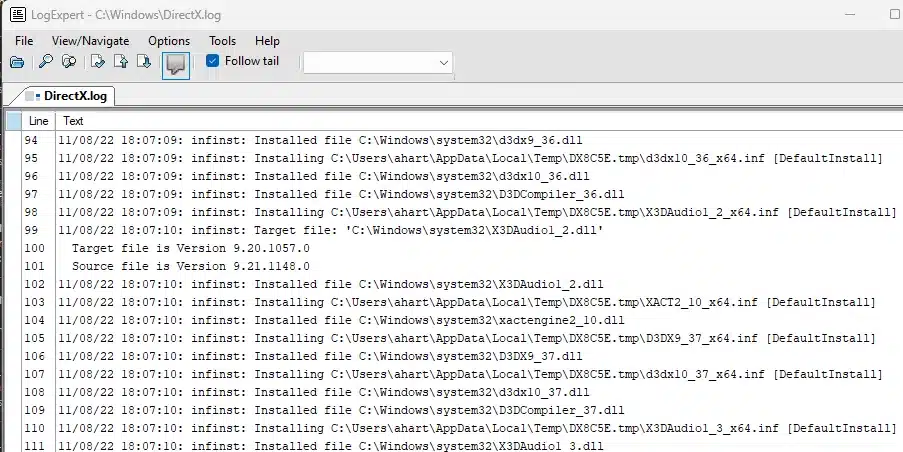Jump to previous bookmark with up arrow icon
The width and height of the screenshot is (903, 452).
coord(121,62)
